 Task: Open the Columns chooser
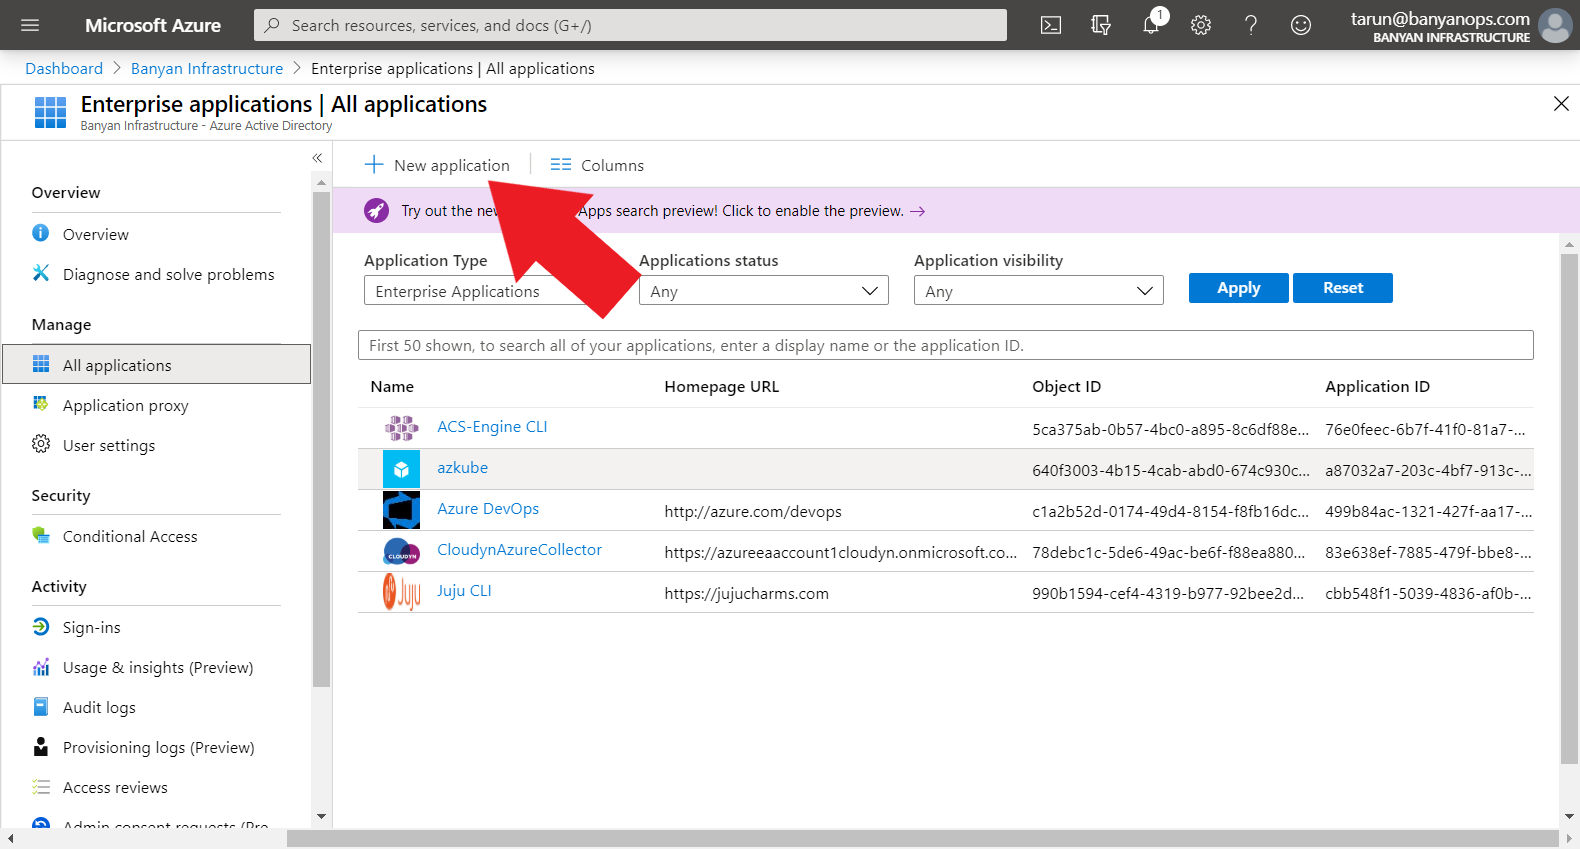coord(597,165)
